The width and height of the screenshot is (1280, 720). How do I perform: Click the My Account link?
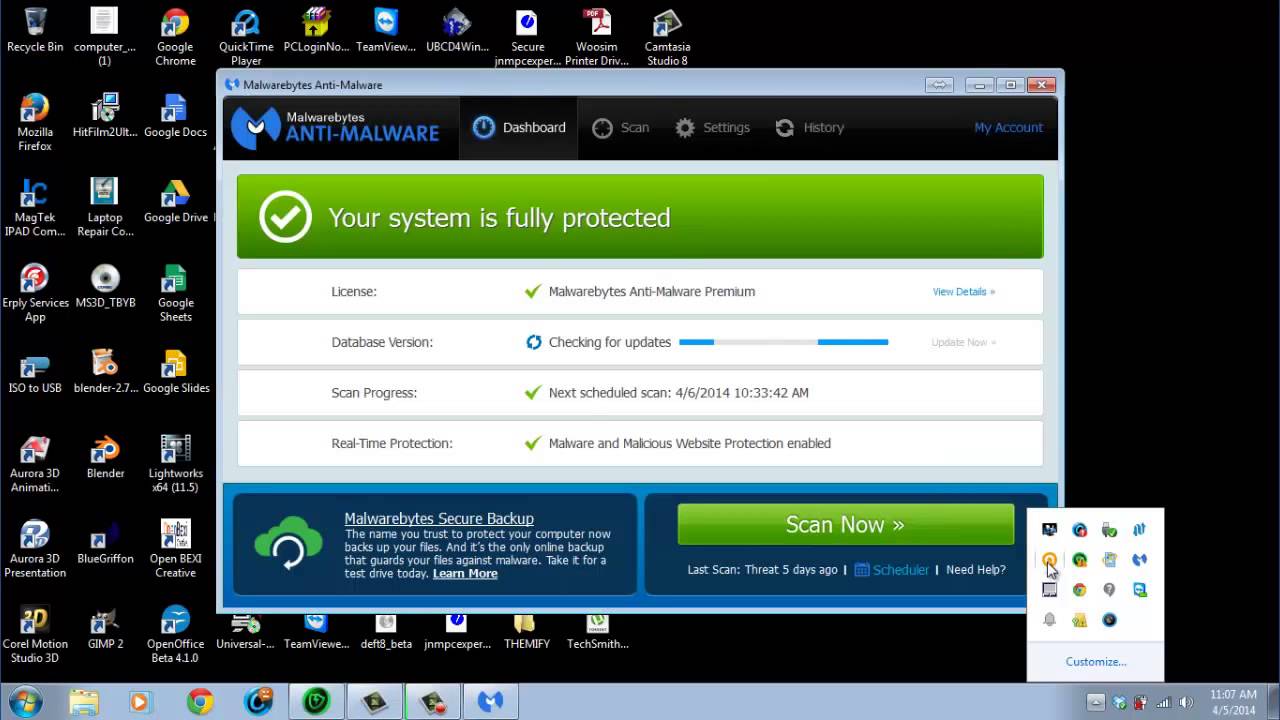coord(1008,128)
